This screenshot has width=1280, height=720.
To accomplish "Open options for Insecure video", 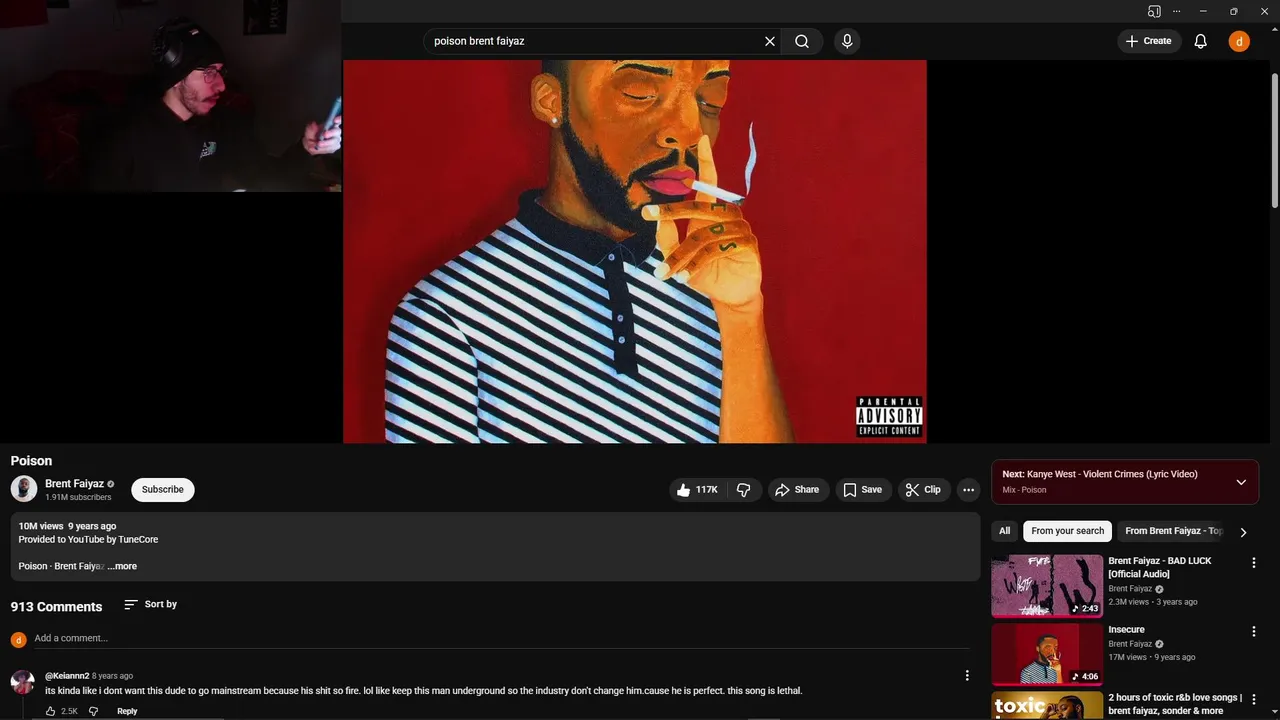I will pyautogui.click(x=1254, y=632).
